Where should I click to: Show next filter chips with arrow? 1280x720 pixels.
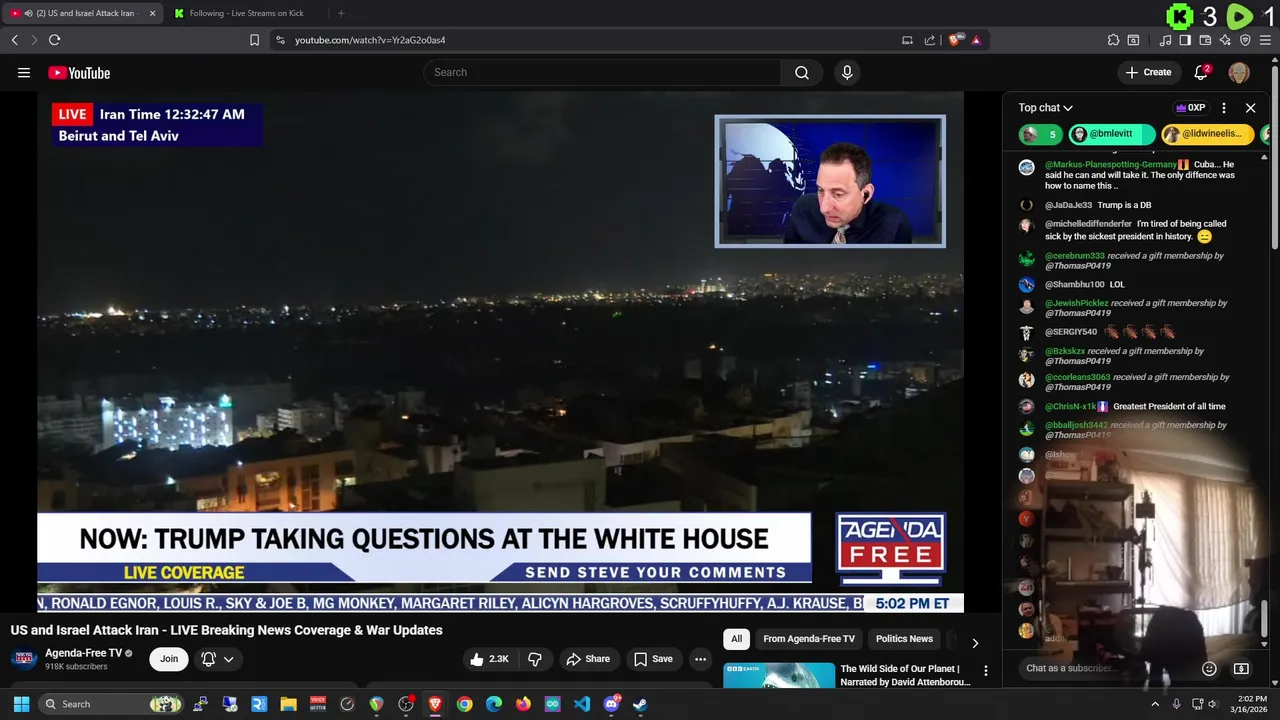(x=975, y=643)
